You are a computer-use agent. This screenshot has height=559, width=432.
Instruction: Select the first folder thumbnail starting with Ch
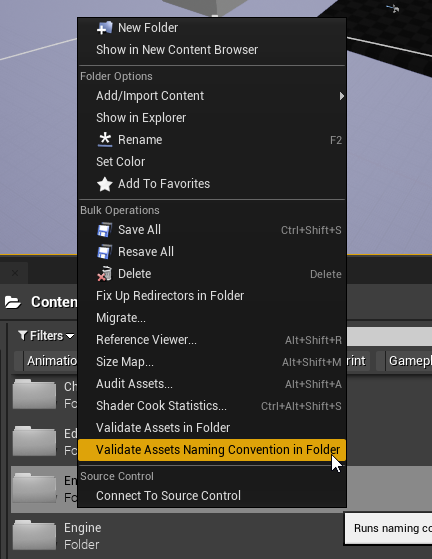point(35,394)
